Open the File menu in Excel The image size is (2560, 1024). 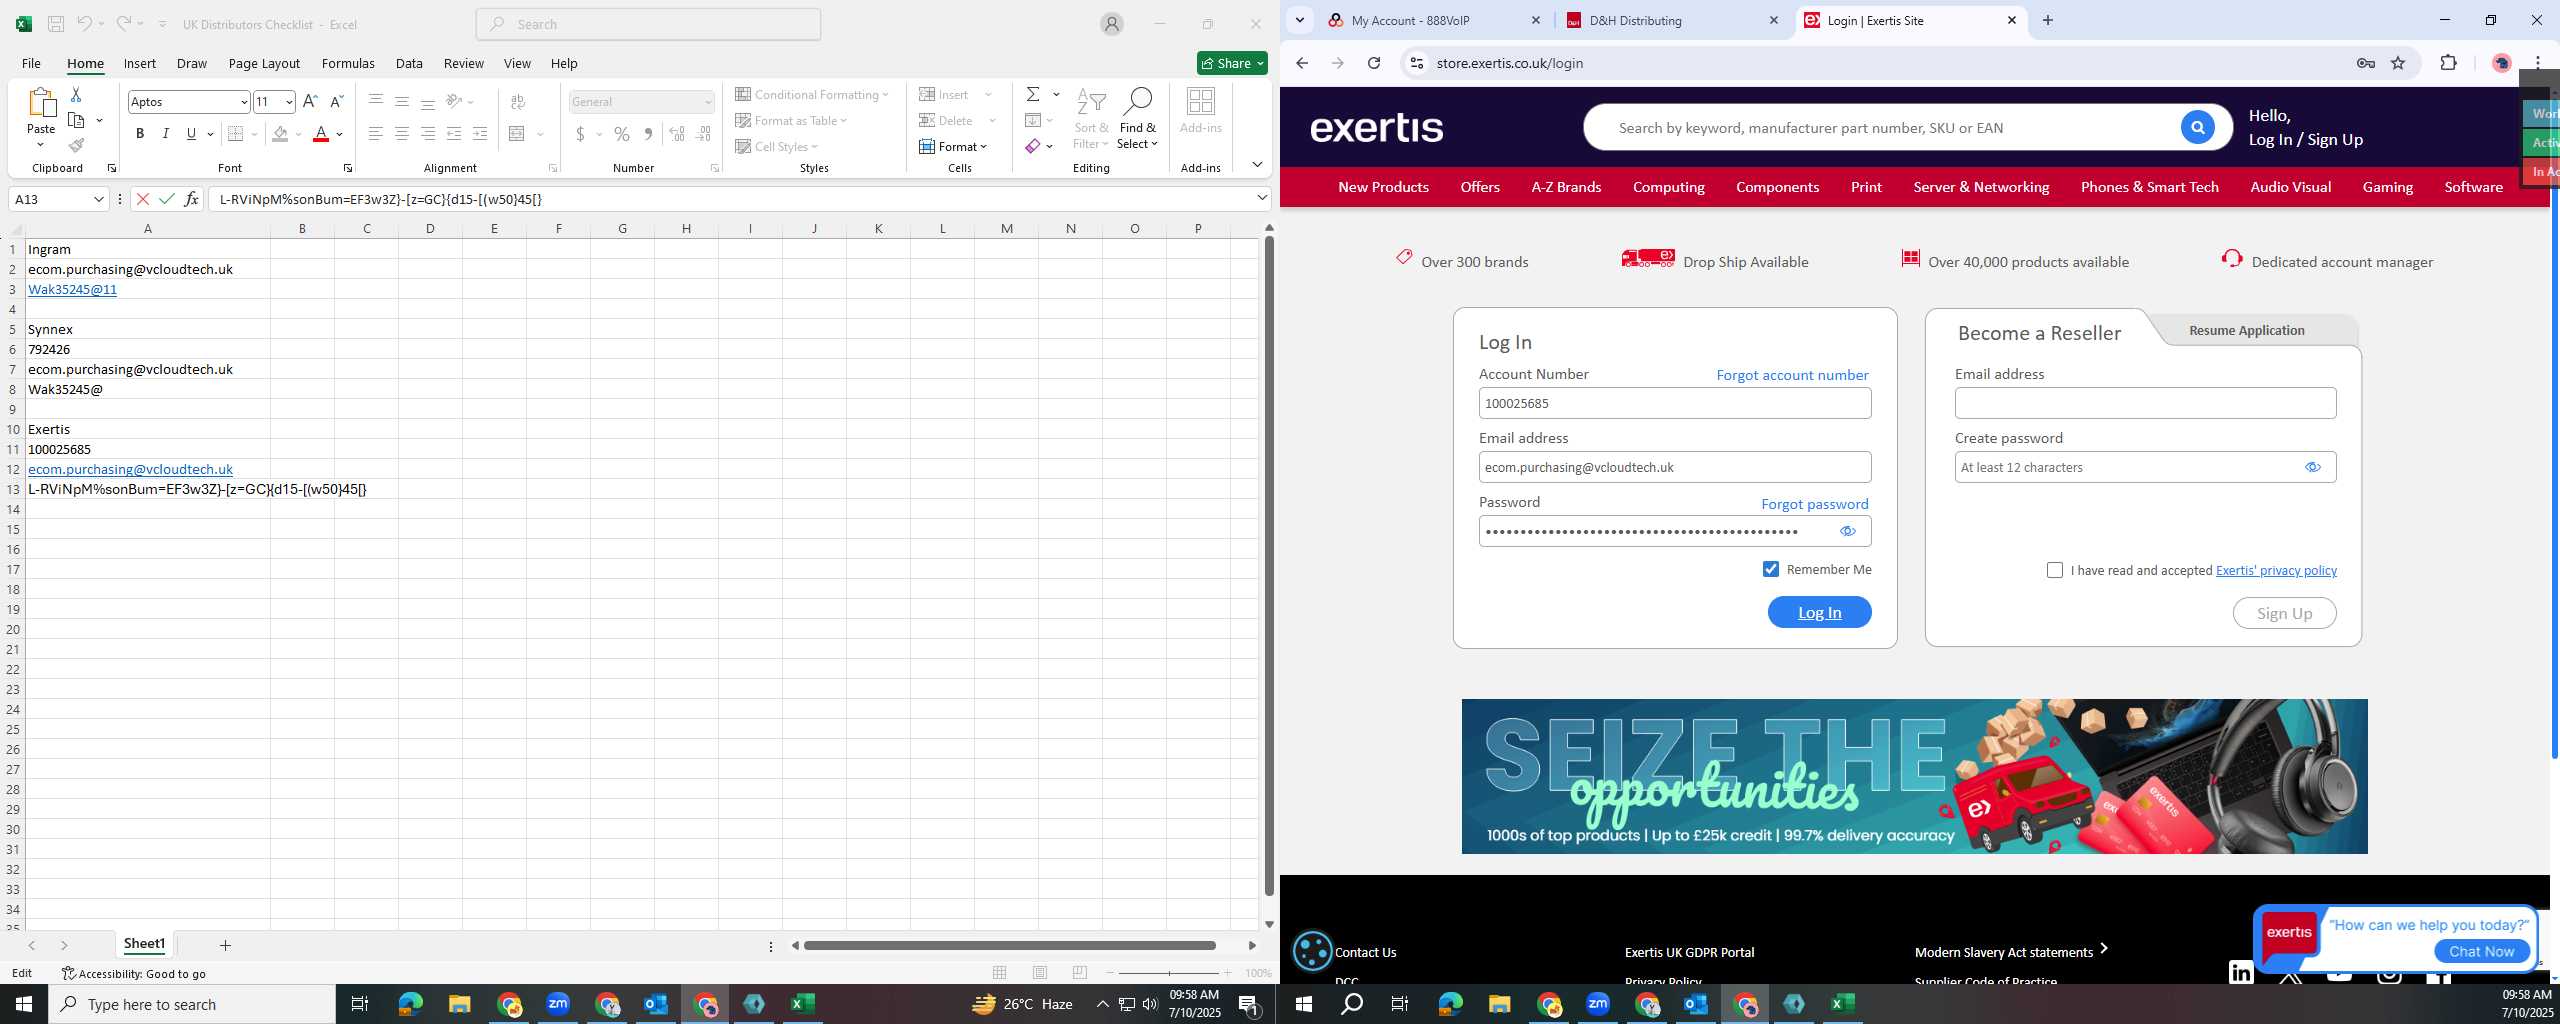point(31,63)
